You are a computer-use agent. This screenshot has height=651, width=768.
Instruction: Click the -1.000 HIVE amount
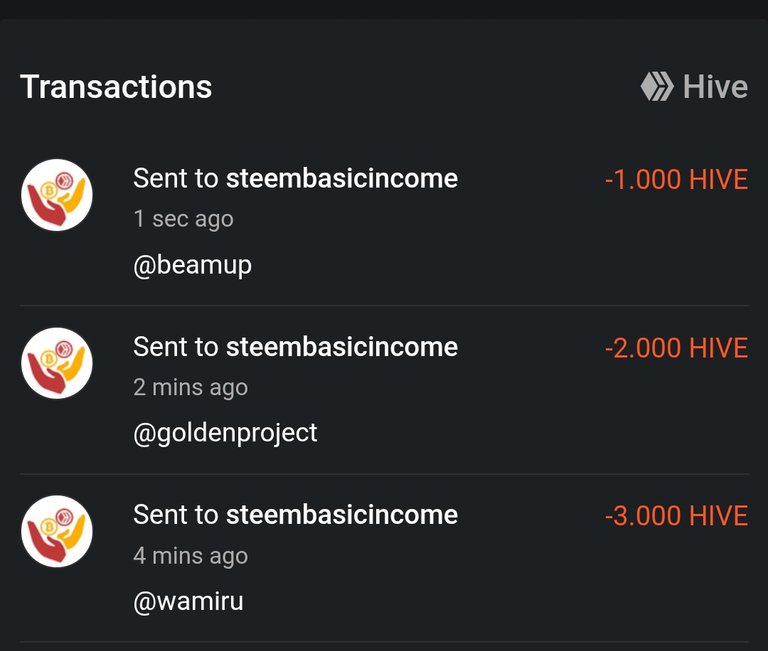(676, 179)
